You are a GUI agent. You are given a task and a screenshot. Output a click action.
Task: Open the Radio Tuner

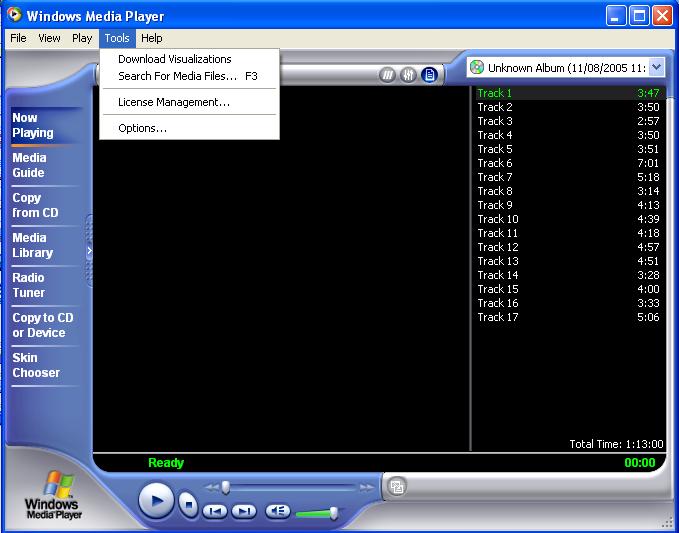tap(45, 285)
